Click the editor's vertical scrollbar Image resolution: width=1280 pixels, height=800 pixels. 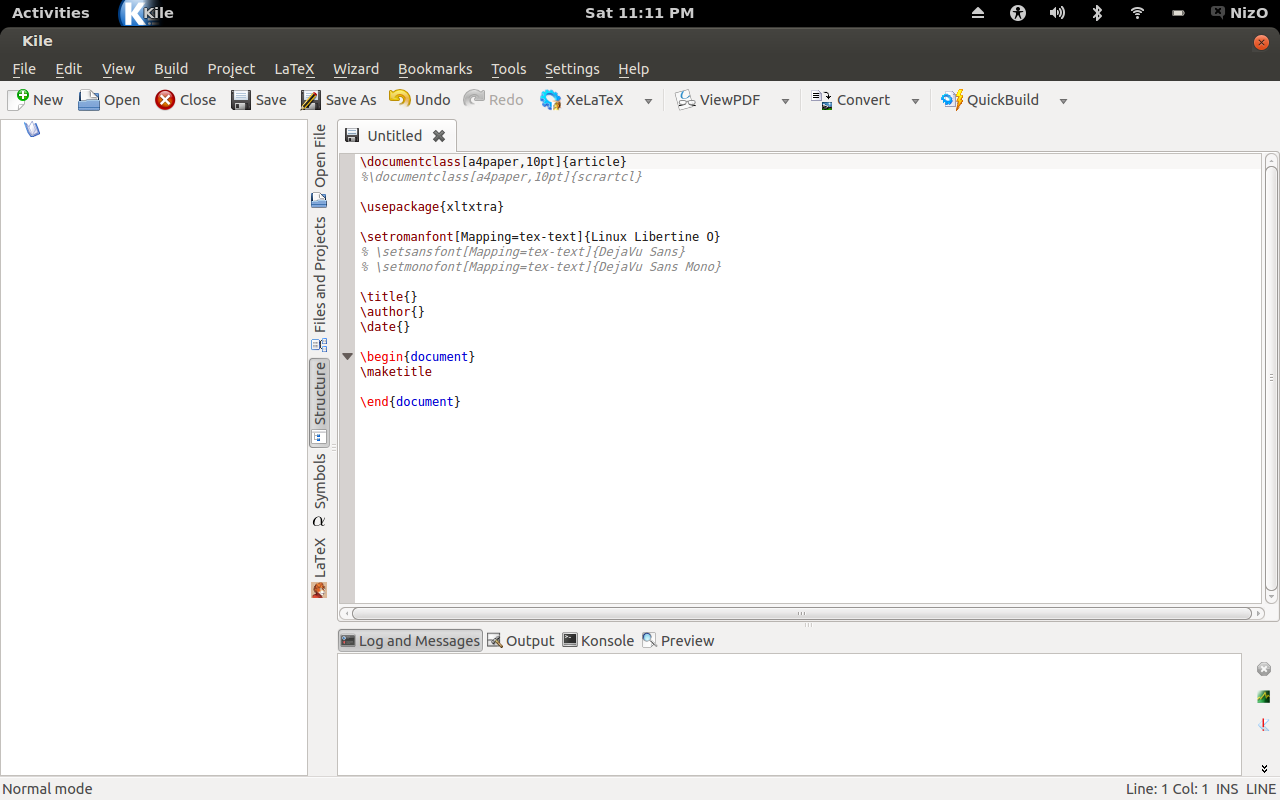click(x=1272, y=378)
